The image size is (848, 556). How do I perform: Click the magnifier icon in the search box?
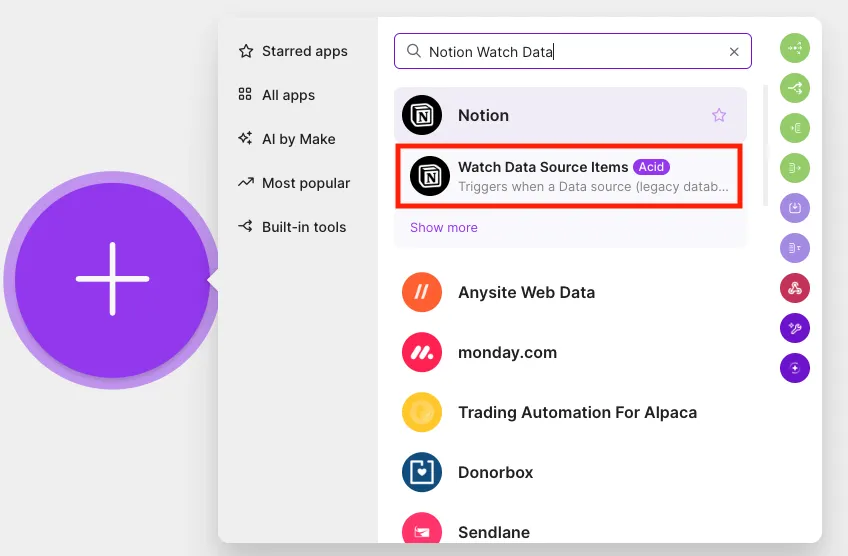point(414,51)
